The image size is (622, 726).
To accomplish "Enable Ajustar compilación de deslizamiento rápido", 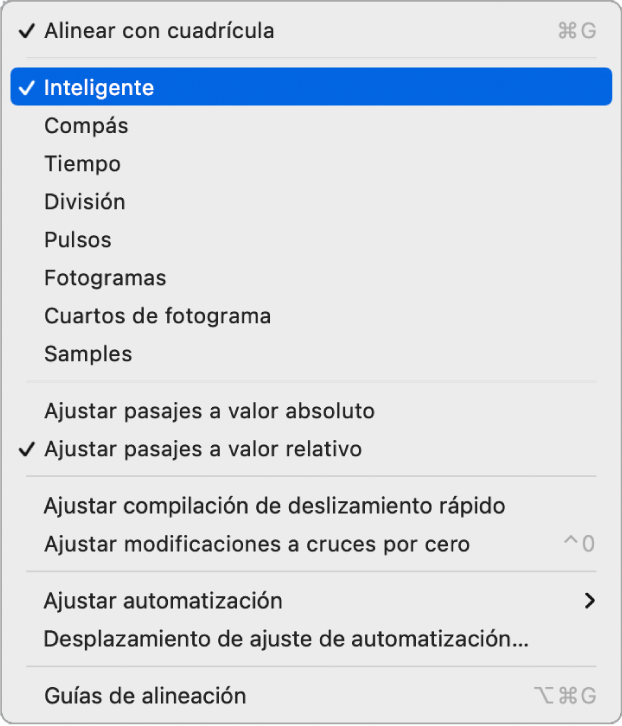I will (x=274, y=506).
